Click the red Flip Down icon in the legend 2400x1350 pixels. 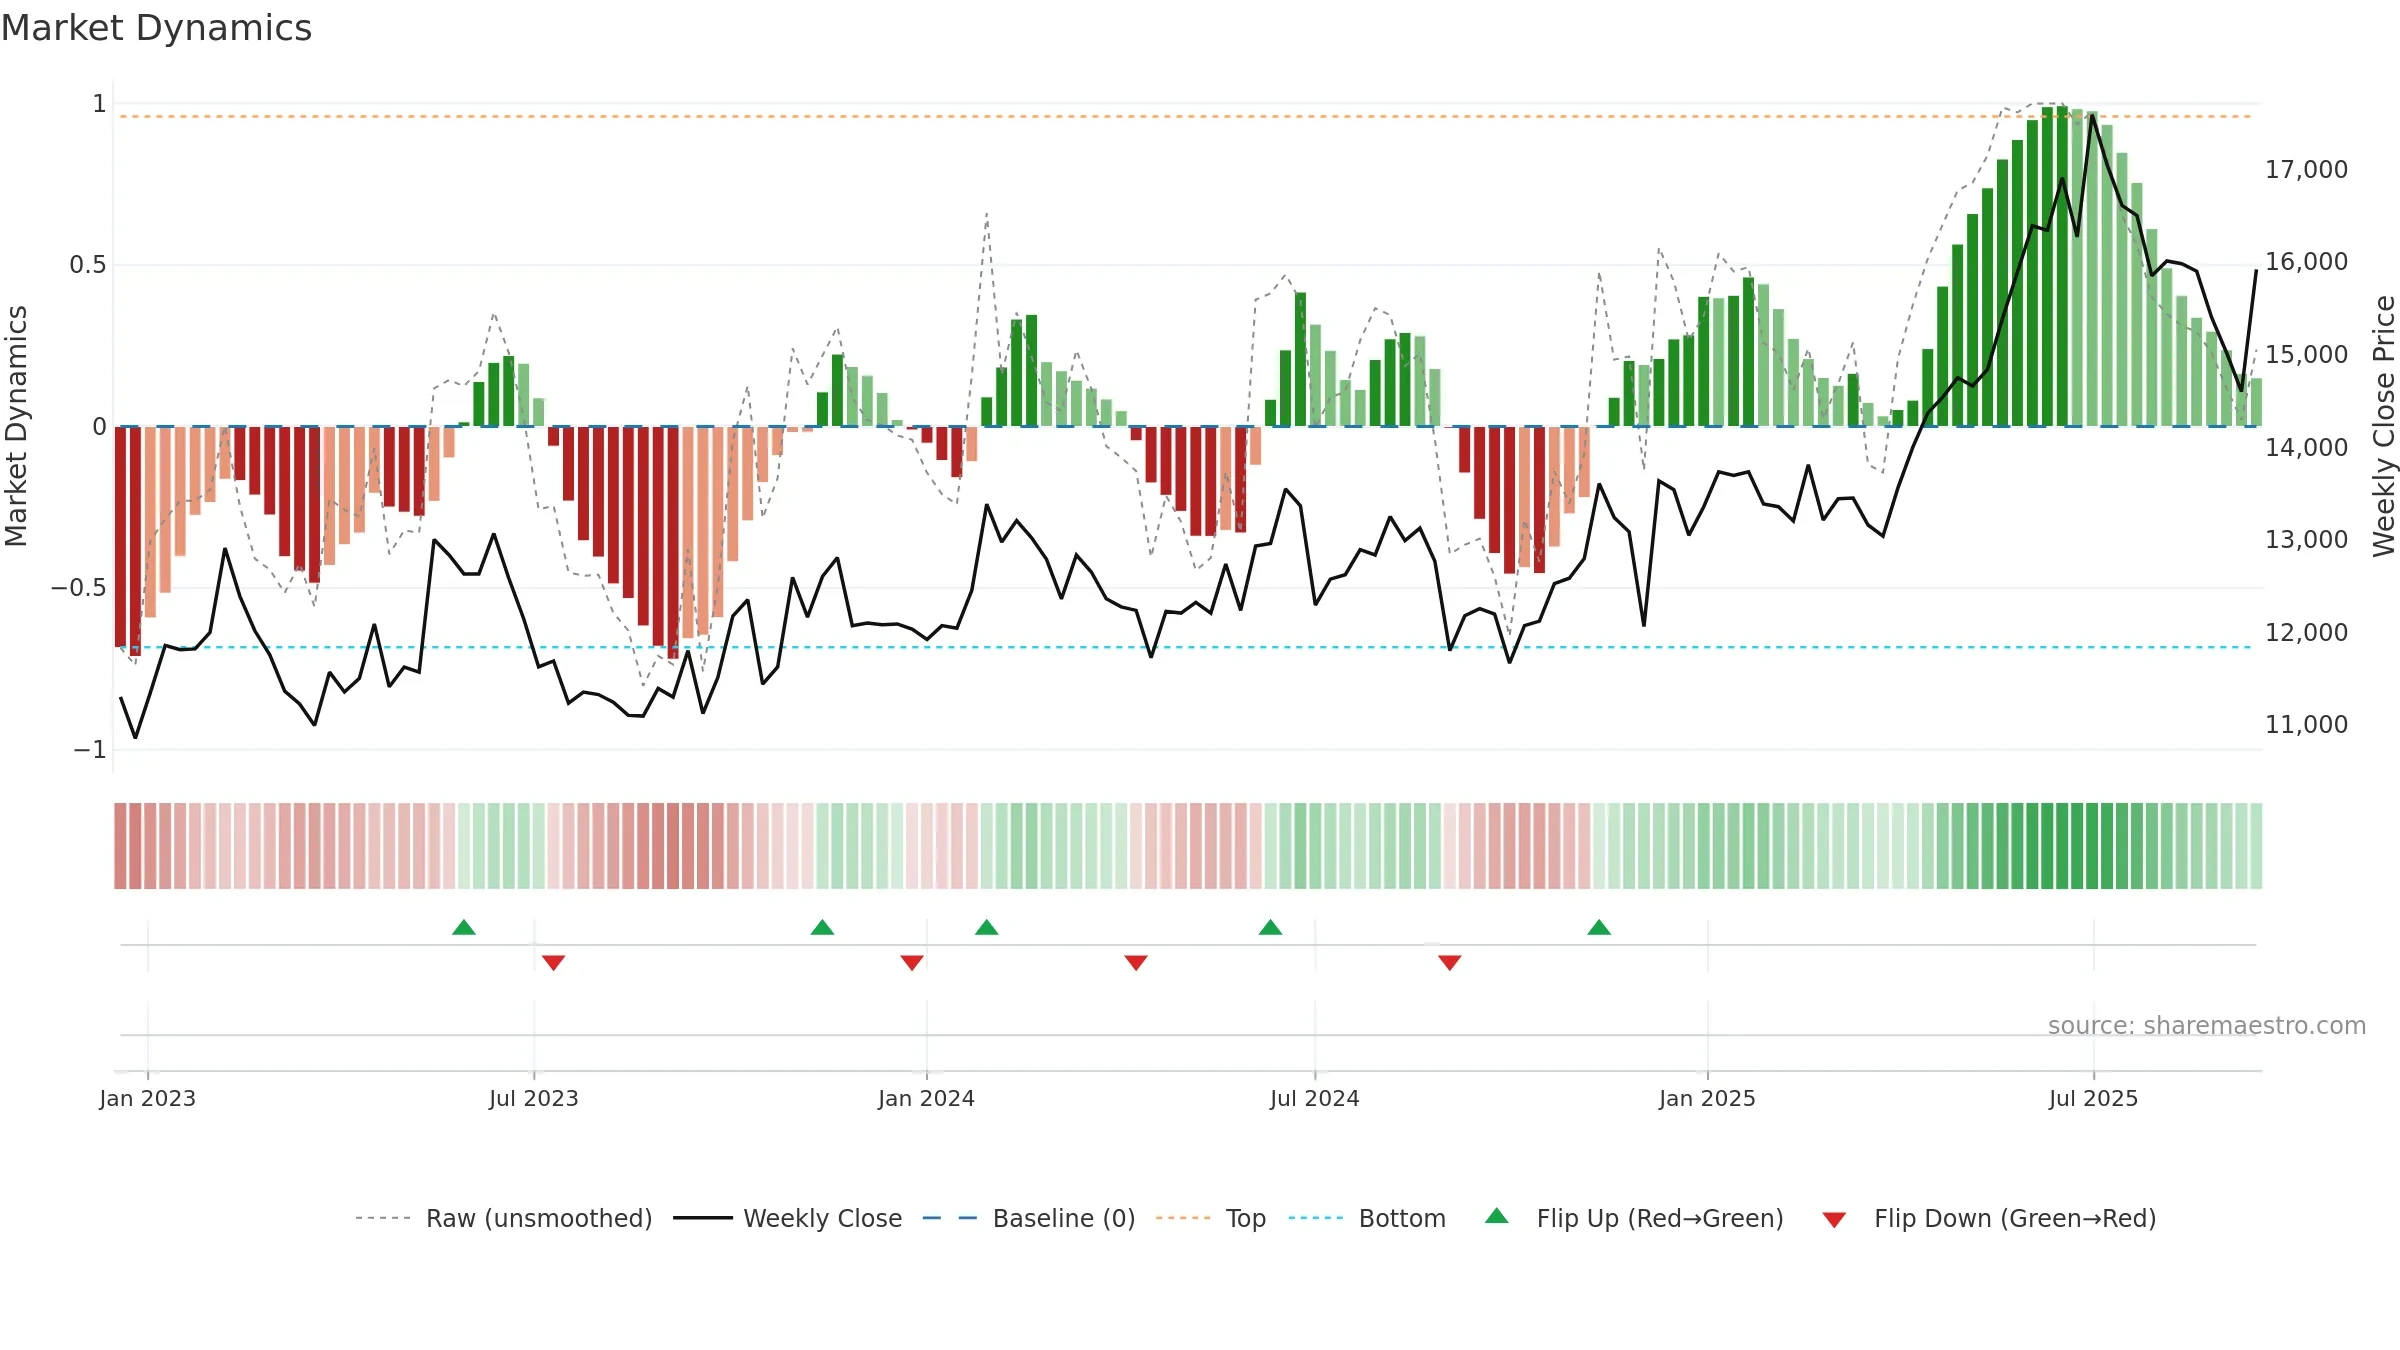click(x=1834, y=1220)
